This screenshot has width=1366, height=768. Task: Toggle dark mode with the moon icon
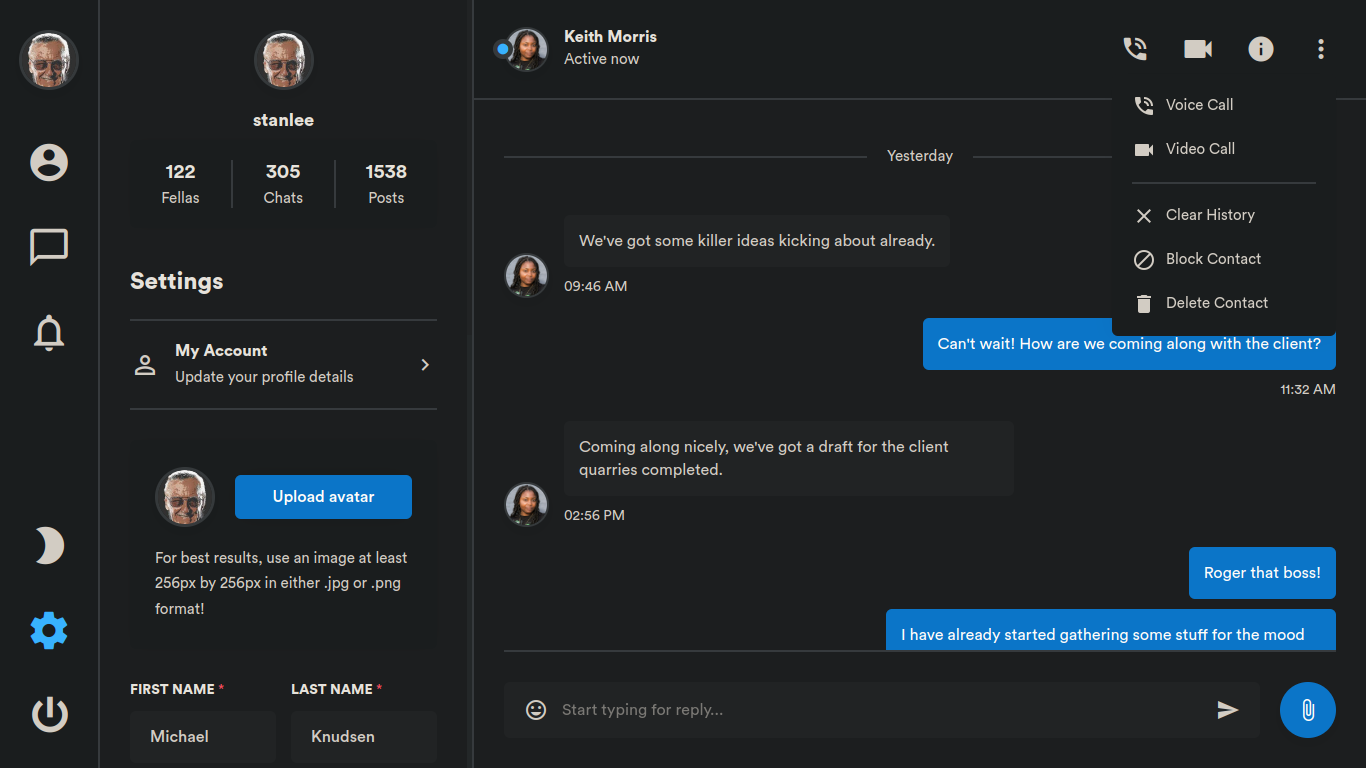tap(49, 546)
